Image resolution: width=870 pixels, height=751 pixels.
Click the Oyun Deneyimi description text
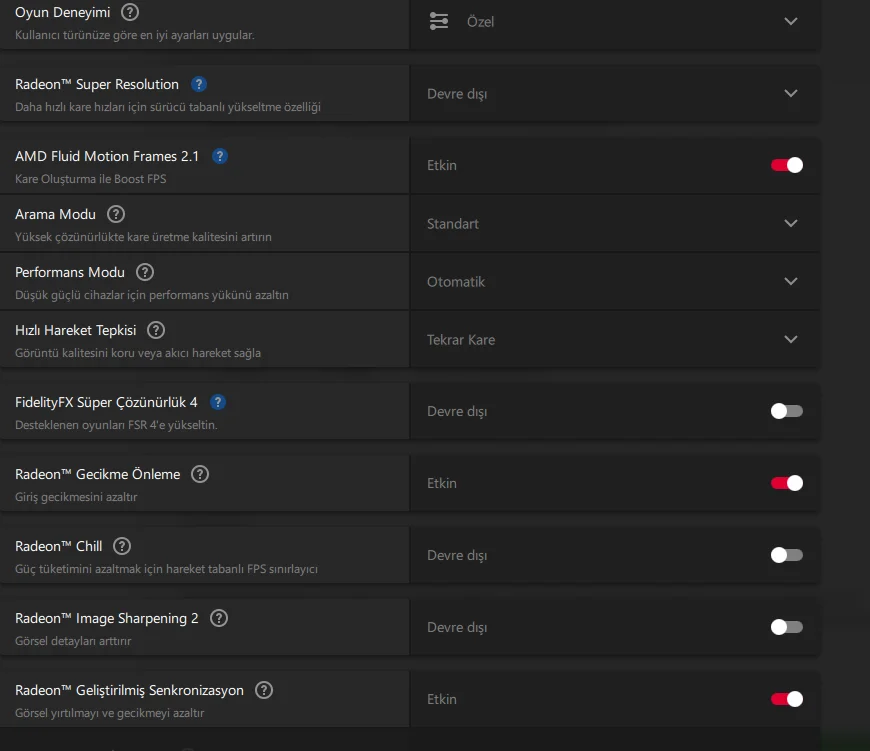pyautogui.click(x=135, y=35)
